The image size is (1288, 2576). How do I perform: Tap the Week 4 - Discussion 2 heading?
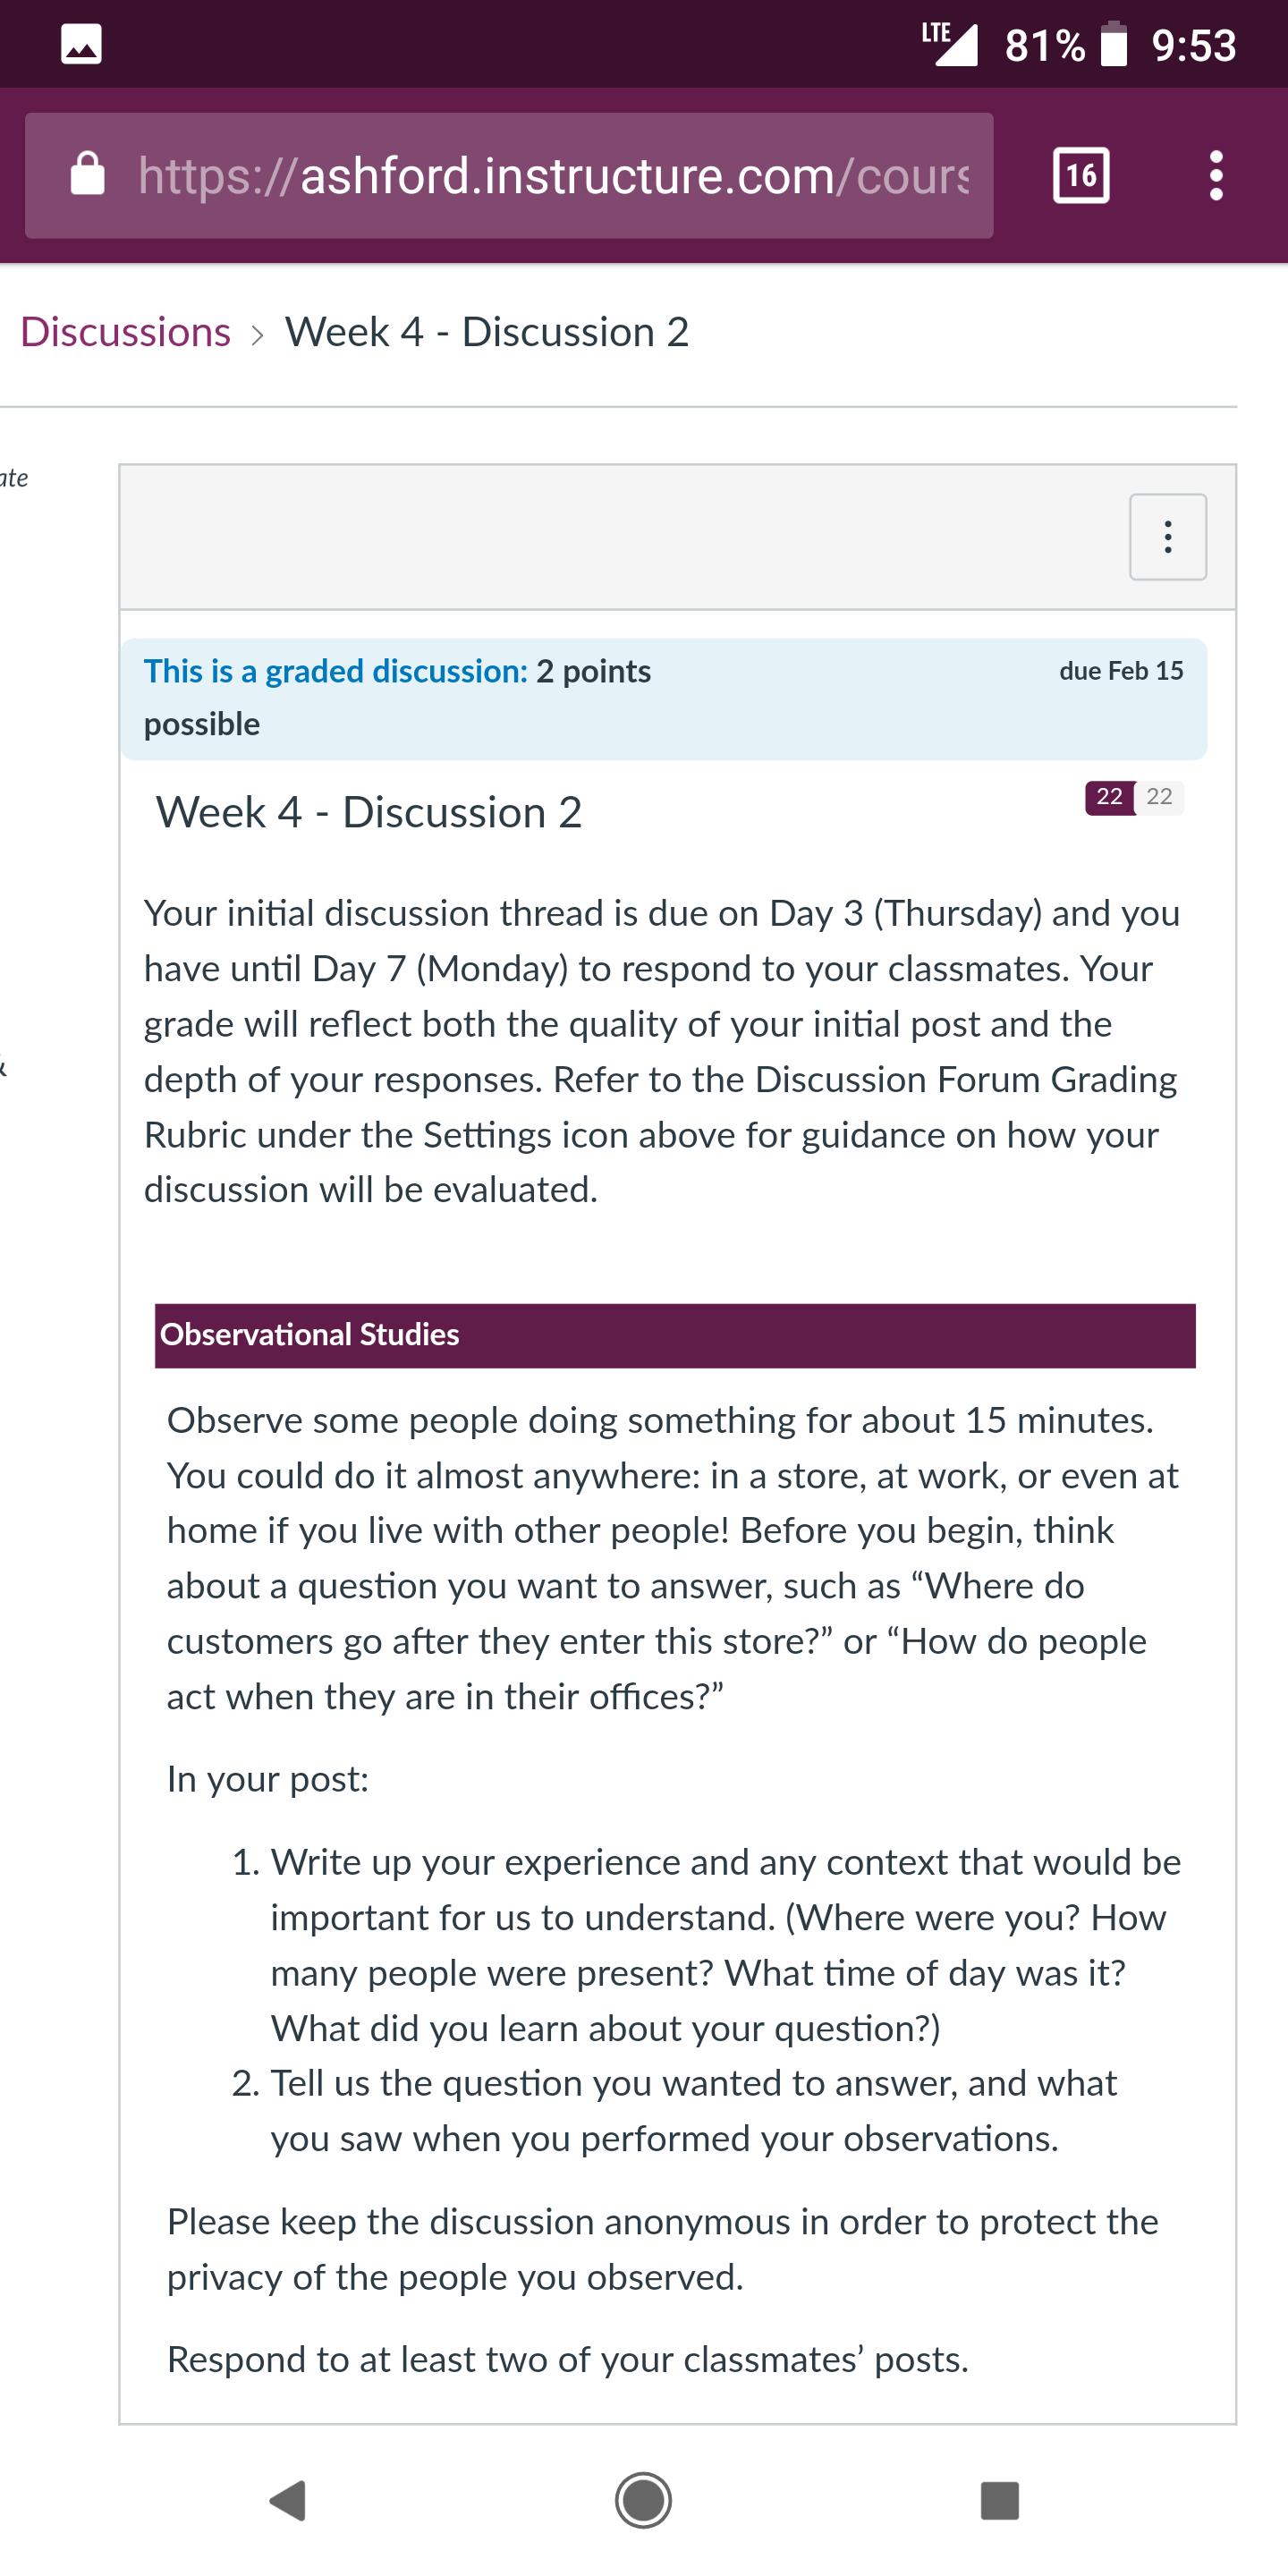pos(369,812)
